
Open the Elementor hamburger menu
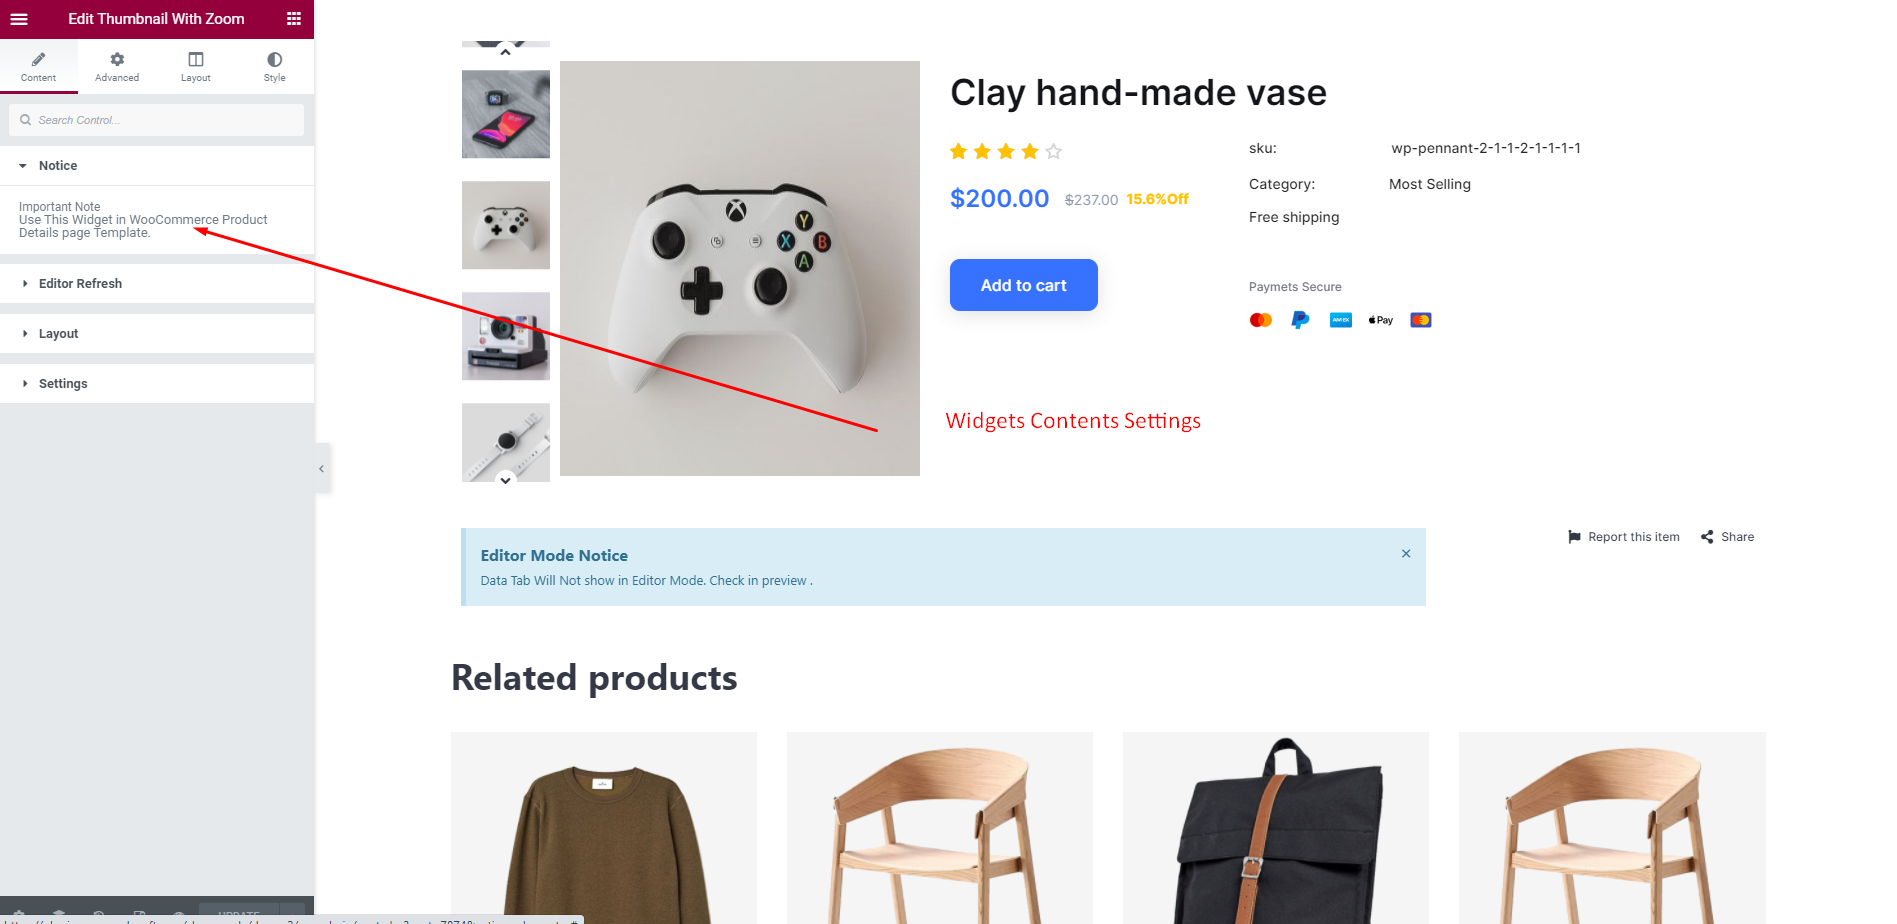[19, 19]
